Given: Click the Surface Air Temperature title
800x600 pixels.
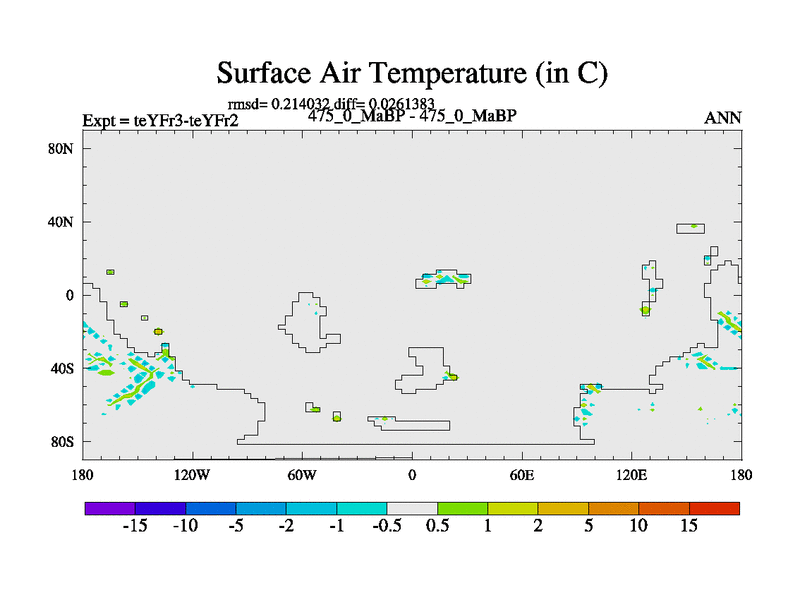Looking at the screenshot, I should [x=412, y=73].
